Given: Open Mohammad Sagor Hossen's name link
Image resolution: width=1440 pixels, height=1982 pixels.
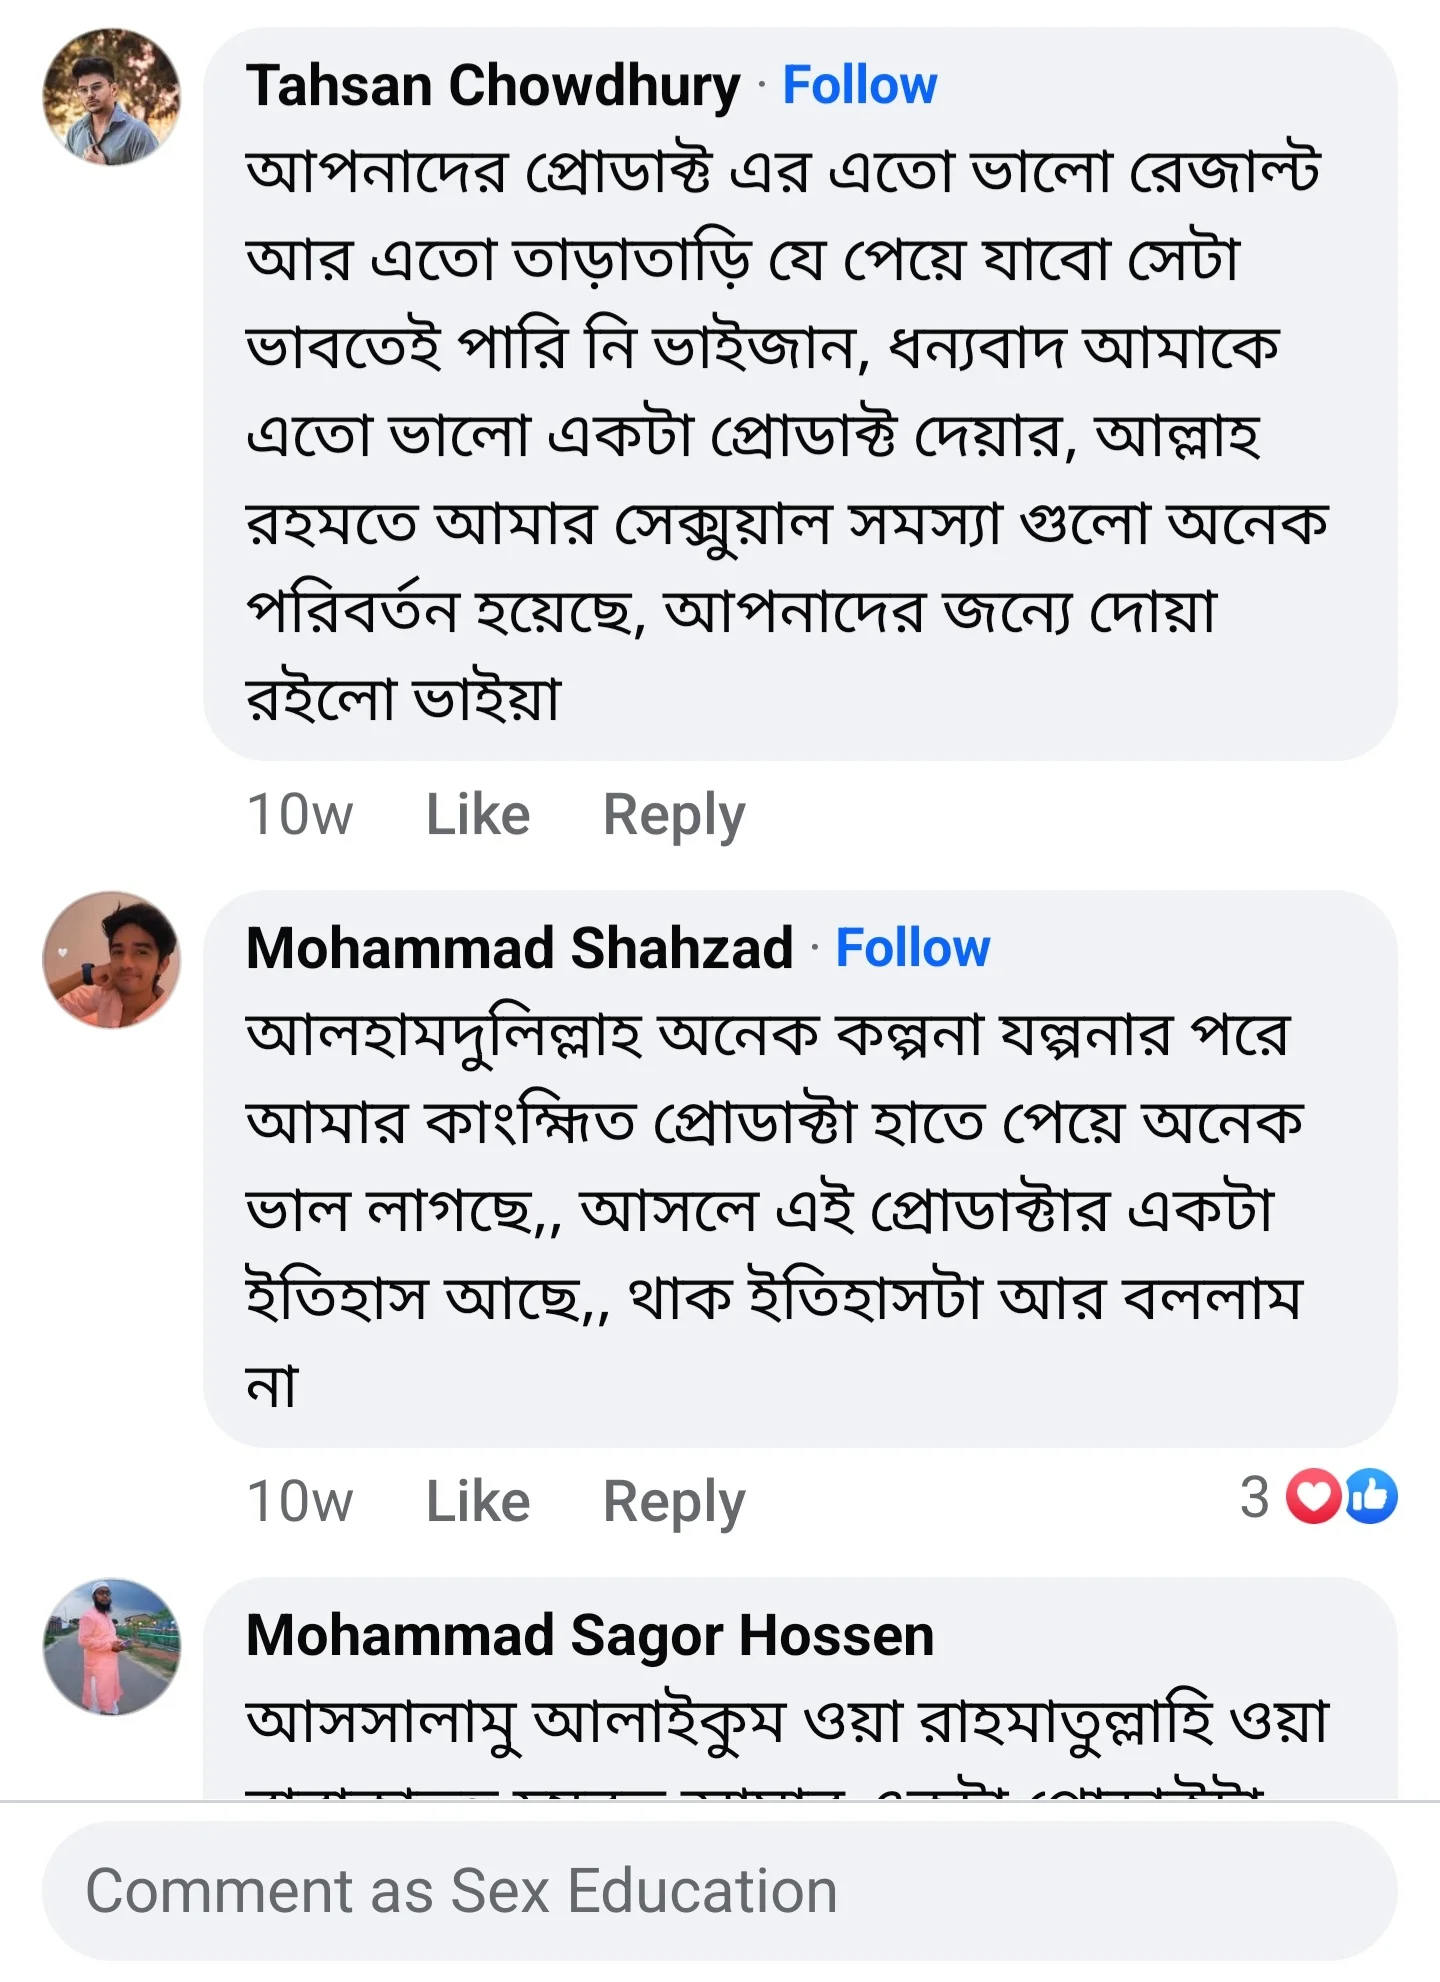Looking at the screenshot, I should [590, 1636].
